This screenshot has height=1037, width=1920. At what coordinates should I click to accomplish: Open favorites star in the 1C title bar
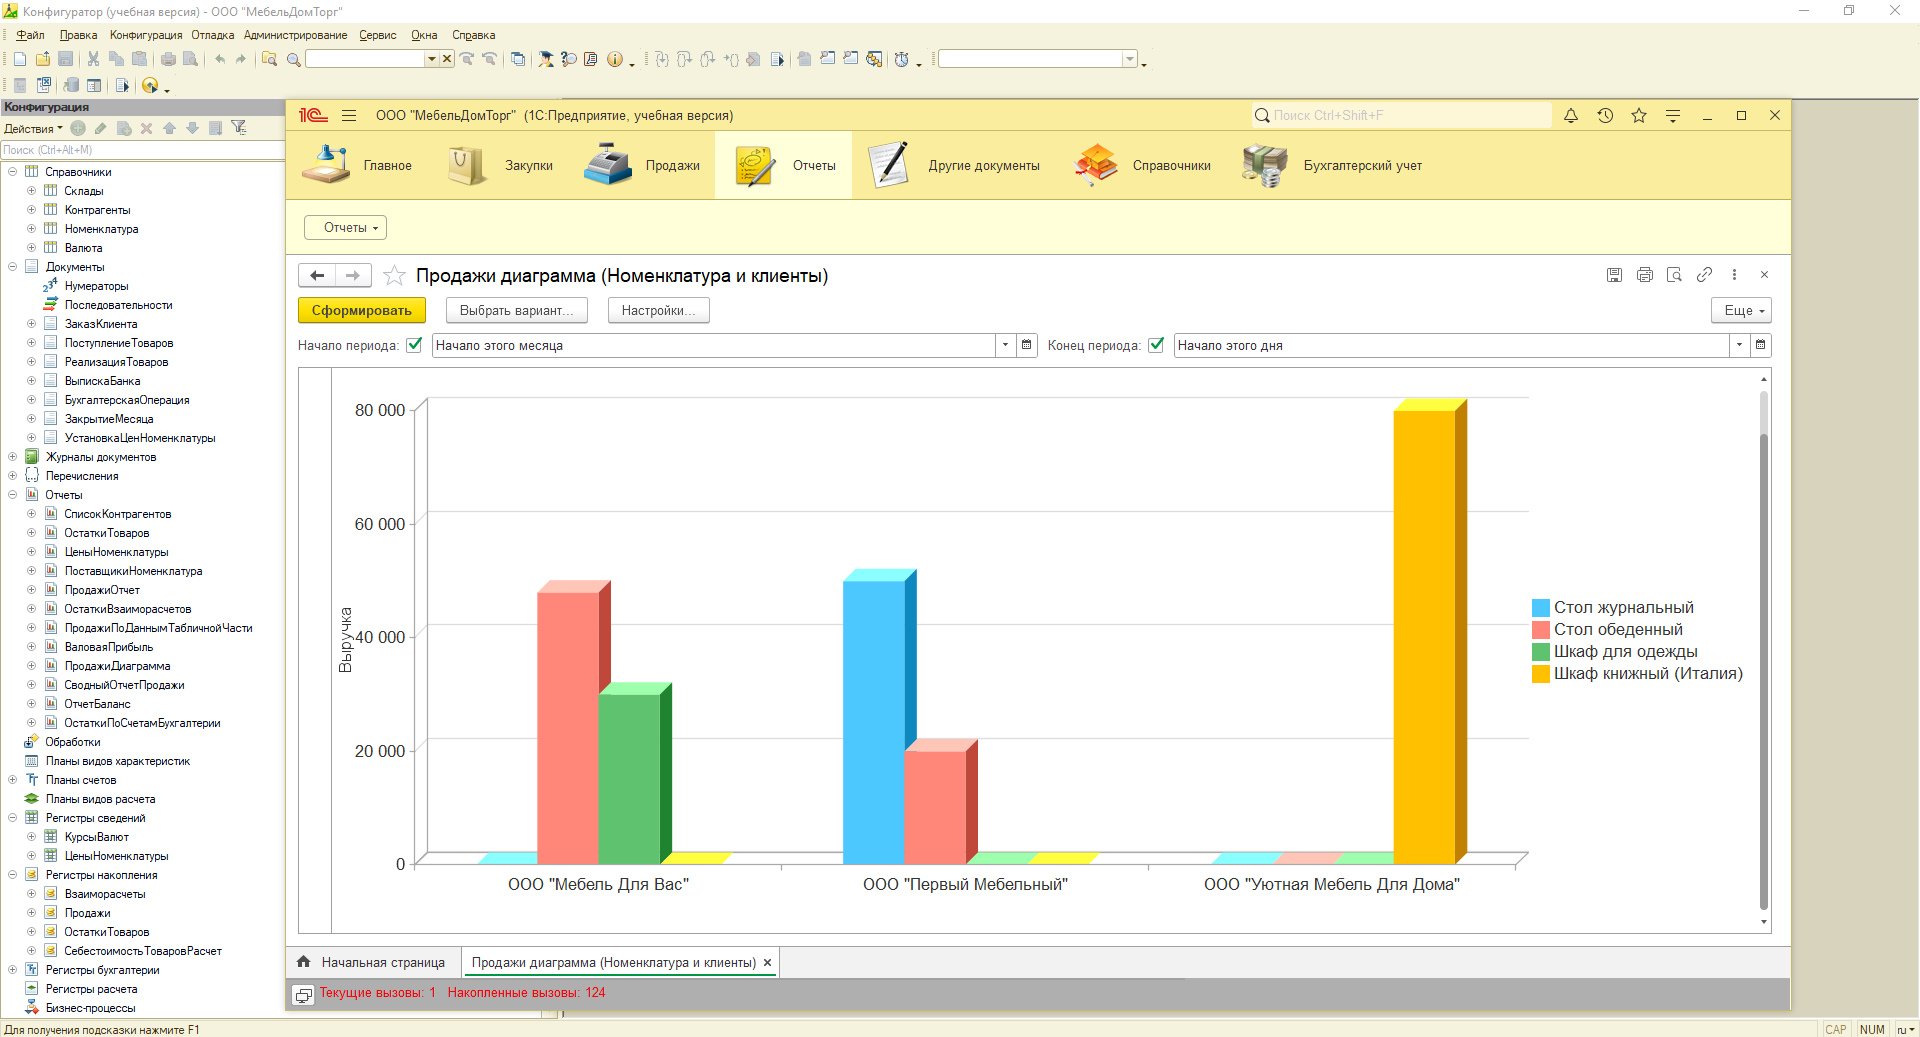1639,116
